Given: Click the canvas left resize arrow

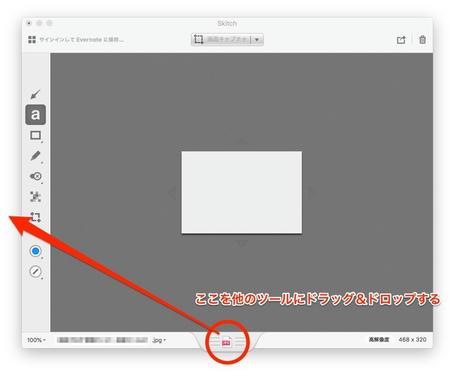Looking at the screenshot, I should click(x=172, y=192).
